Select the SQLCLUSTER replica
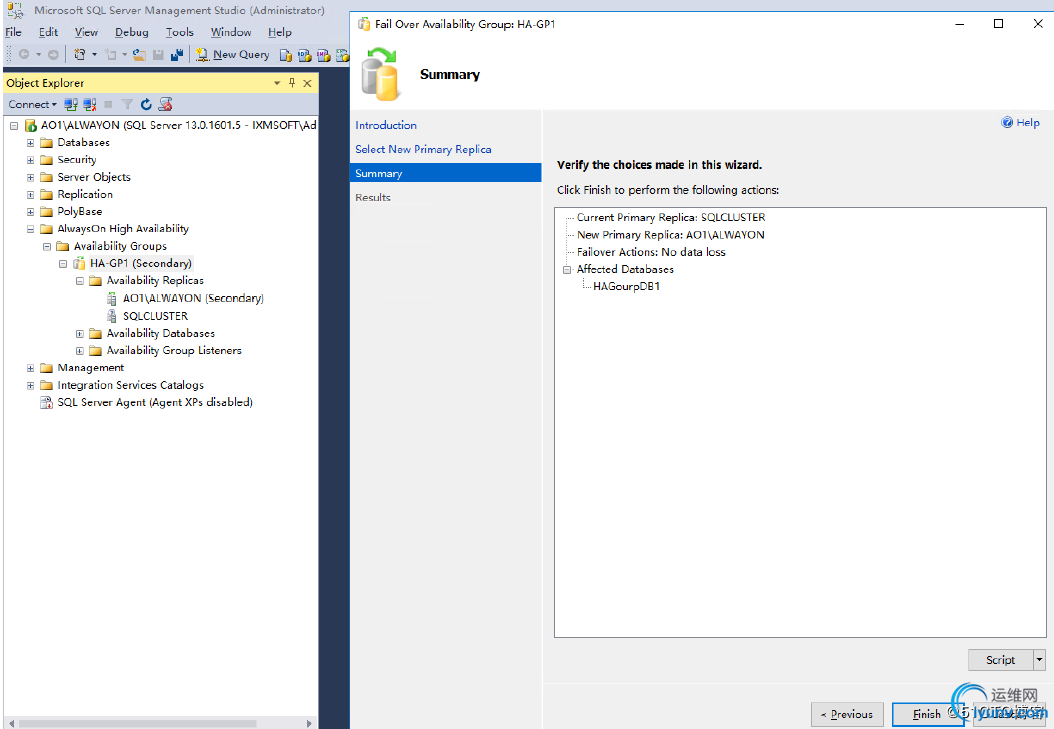1054x729 pixels. coord(155,316)
